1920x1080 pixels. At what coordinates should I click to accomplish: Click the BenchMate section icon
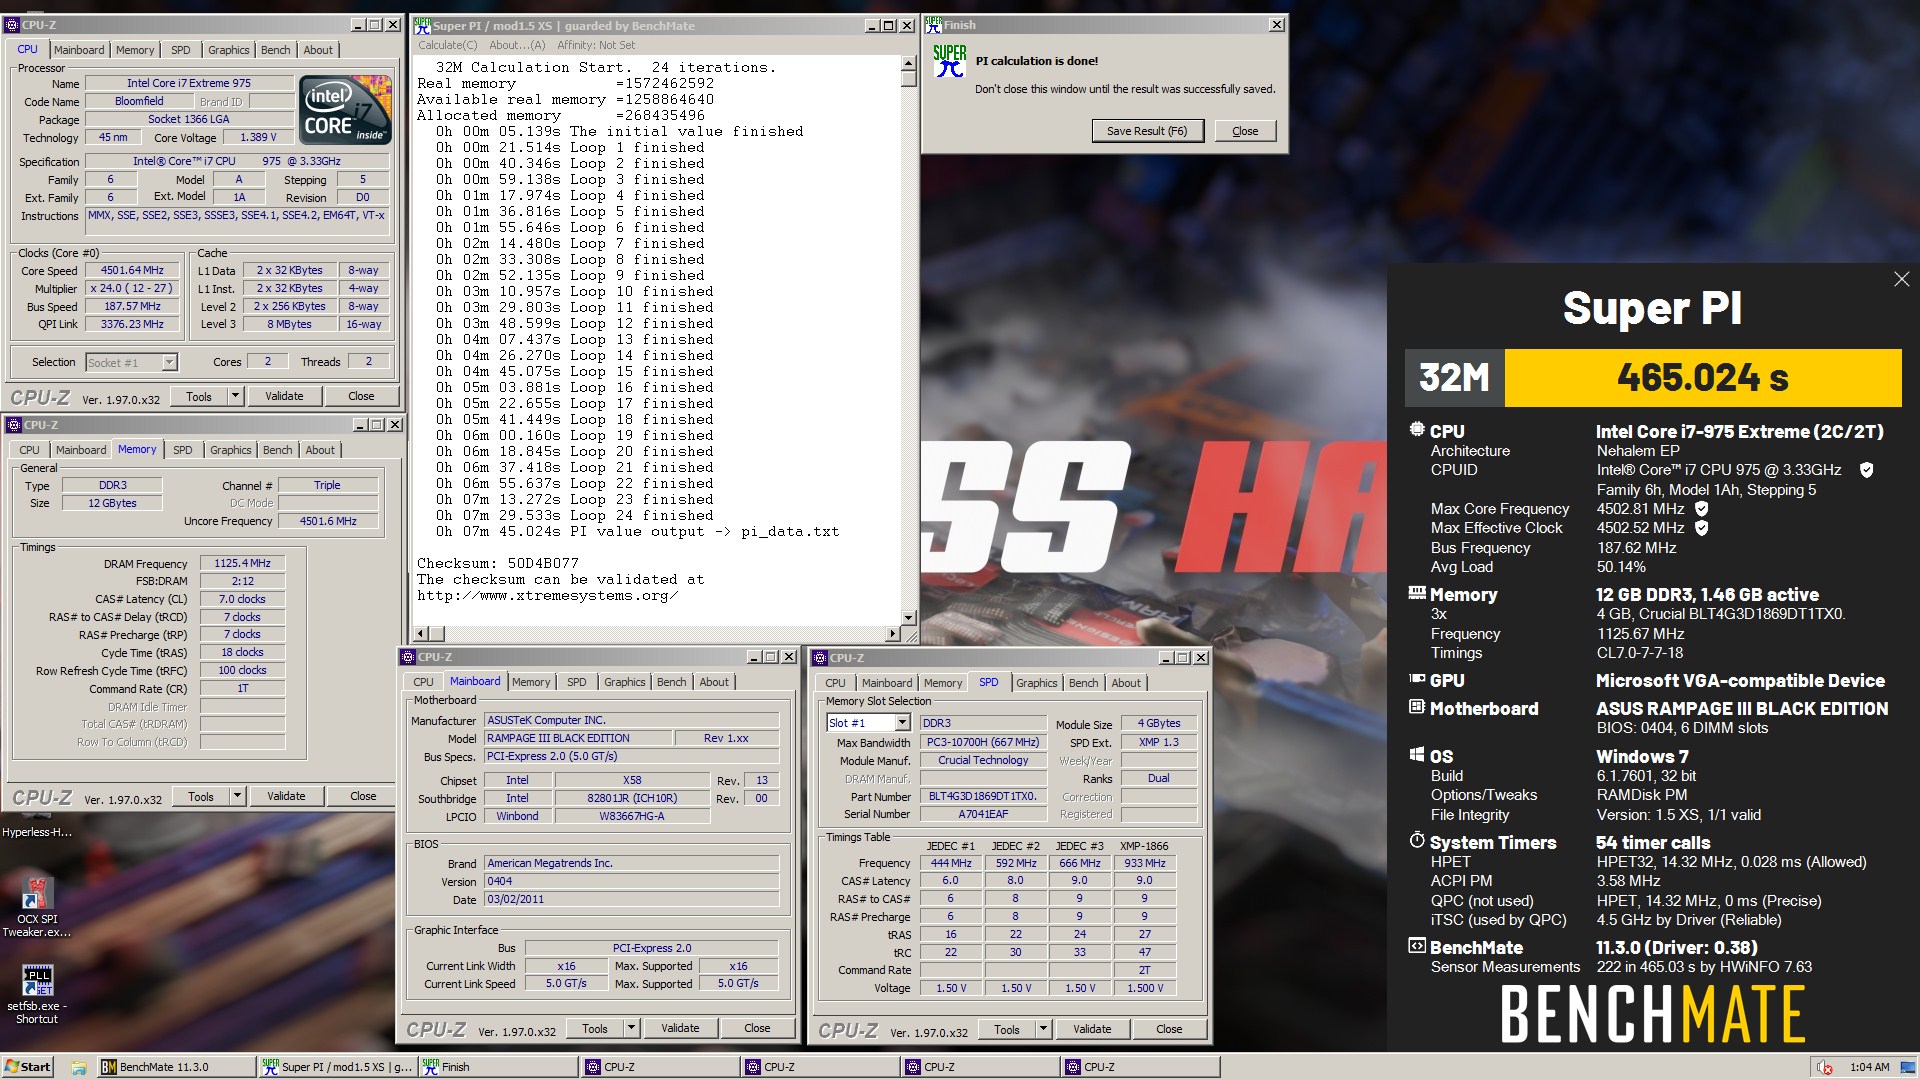[x=1417, y=946]
